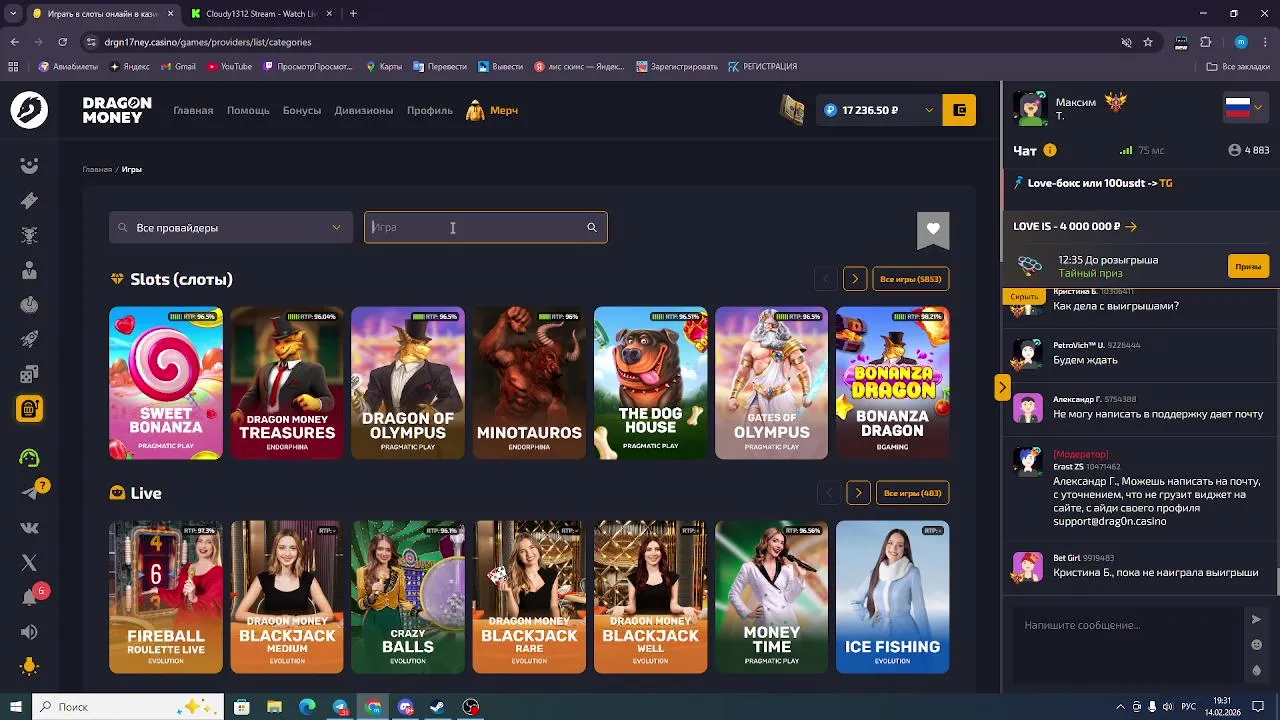Click the cash stack icon in header
Screen dimensions: 1280x720
(793, 110)
